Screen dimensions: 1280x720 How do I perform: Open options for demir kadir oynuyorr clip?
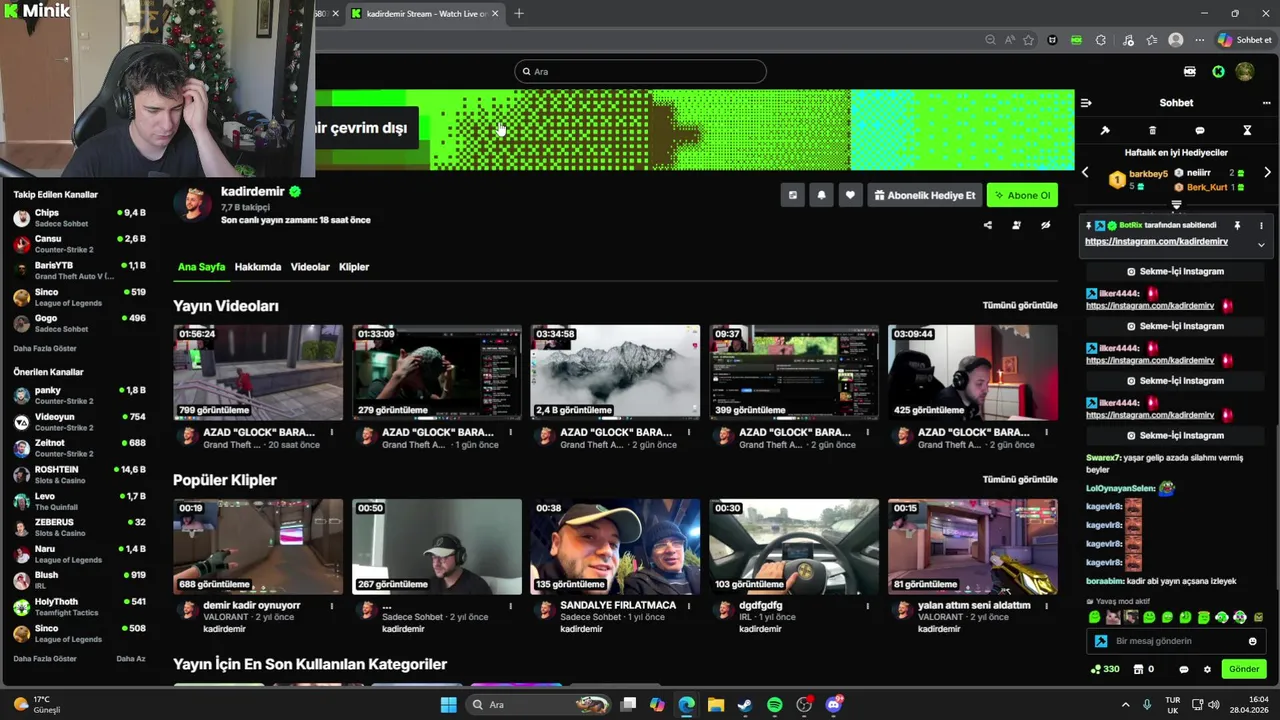coord(332,605)
